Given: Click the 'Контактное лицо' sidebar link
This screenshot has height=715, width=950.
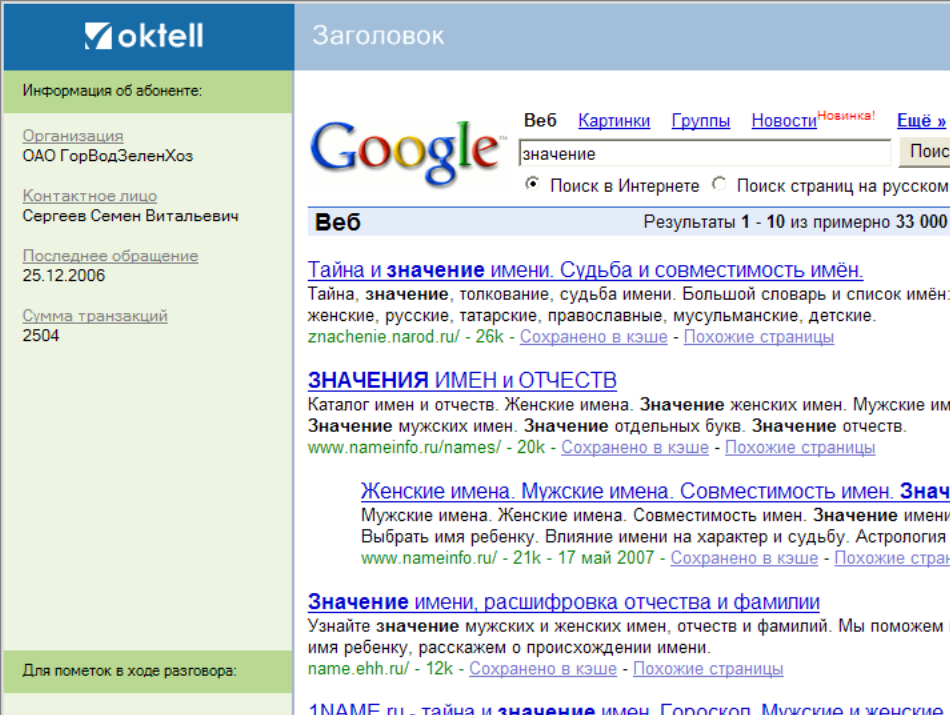Looking at the screenshot, I should point(90,196).
